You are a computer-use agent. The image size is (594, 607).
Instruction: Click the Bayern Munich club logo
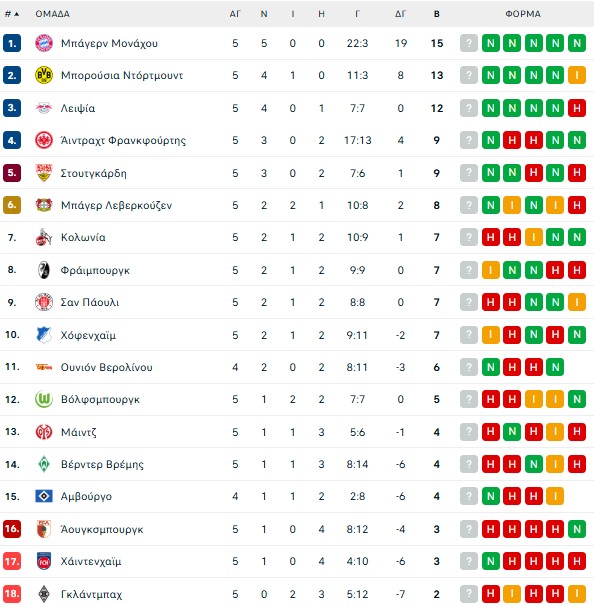(44, 43)
